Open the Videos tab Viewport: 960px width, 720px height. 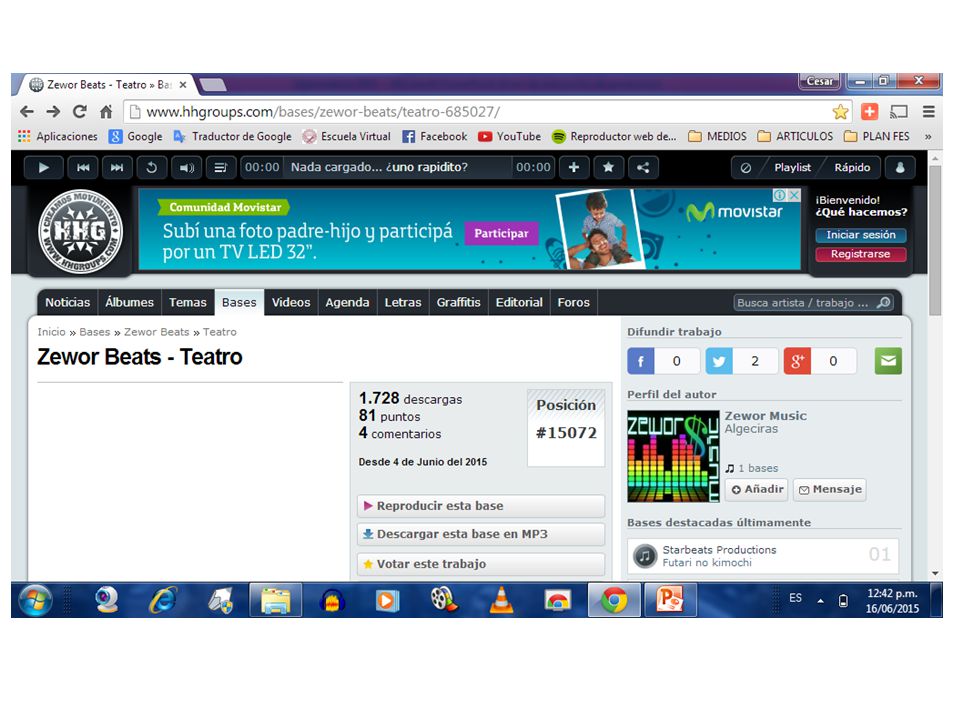[x=291, y=302]
